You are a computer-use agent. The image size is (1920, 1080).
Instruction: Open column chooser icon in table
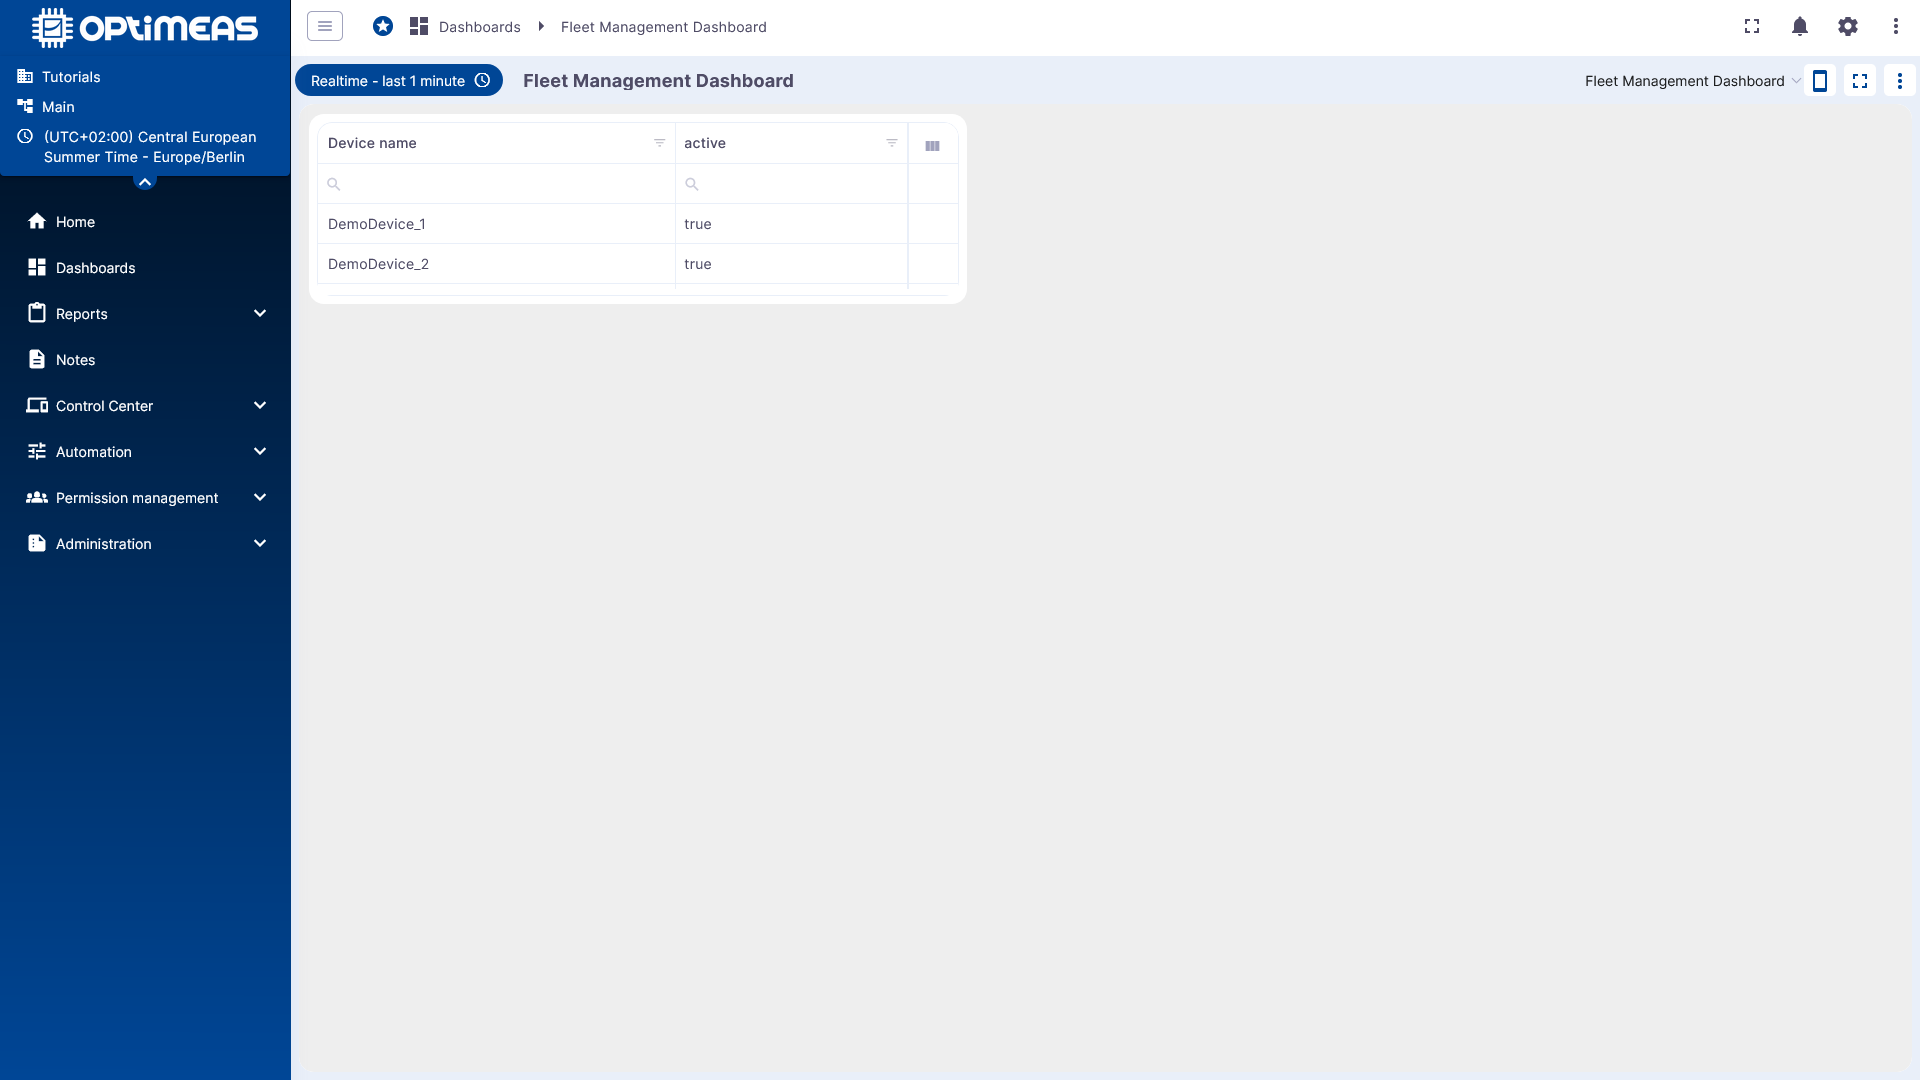point(933,146)
